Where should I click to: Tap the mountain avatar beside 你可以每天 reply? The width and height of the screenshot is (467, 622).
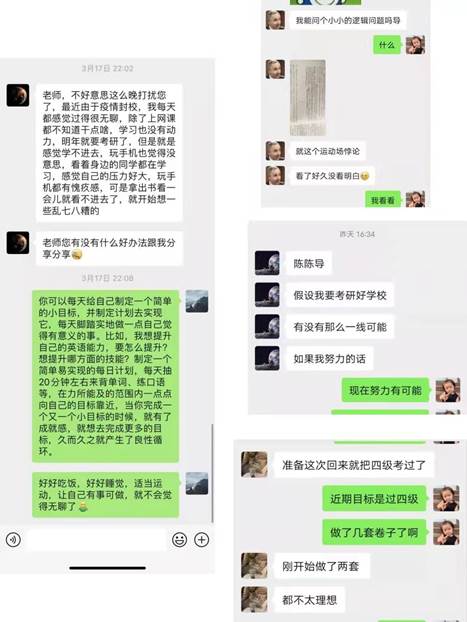tap(197, 301)
